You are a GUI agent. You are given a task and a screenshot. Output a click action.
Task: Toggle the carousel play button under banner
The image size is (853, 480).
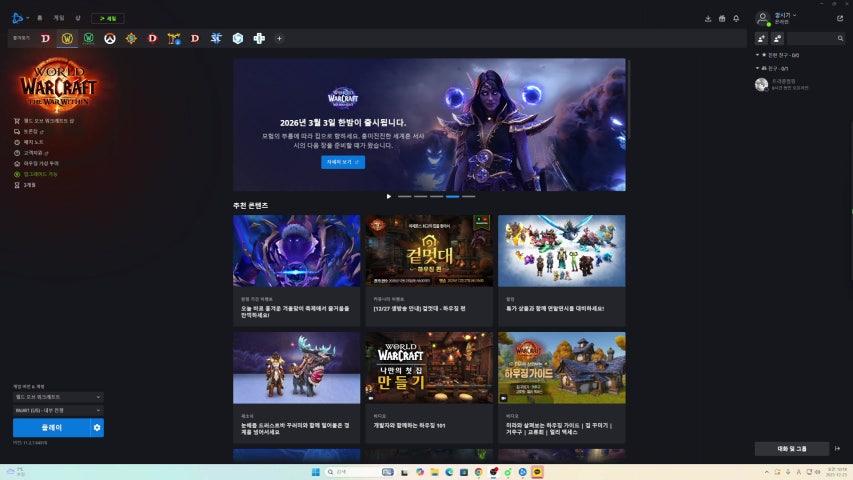coord(389,196)
